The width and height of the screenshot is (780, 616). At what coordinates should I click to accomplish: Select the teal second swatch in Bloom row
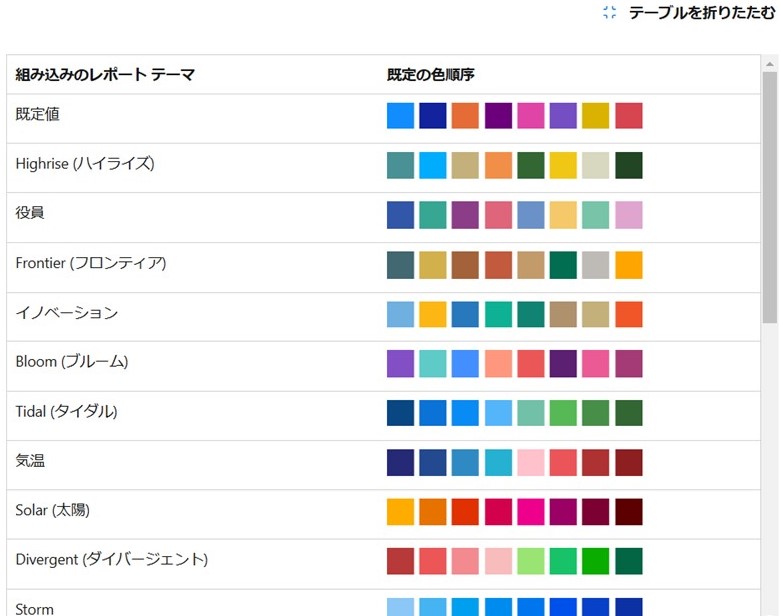[433, 364]
